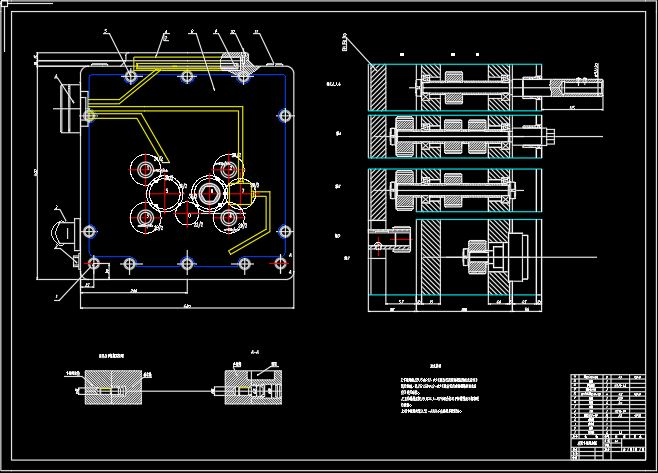Select the yellow square around the right gear
This screenshot has height=473, width=658.
point(241,193)
